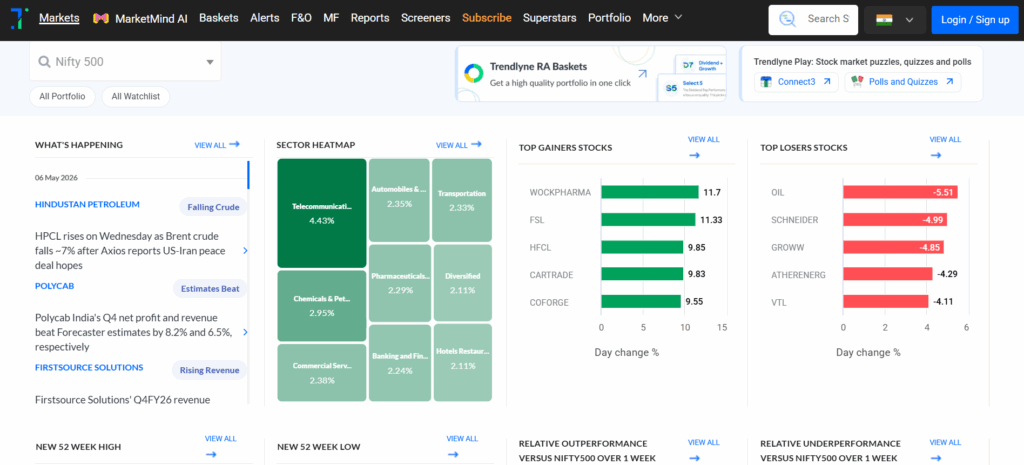The image size is (1024, 465).
Task: Click the arrow under Relative Underperformance View All
Action: click(936, 458)
